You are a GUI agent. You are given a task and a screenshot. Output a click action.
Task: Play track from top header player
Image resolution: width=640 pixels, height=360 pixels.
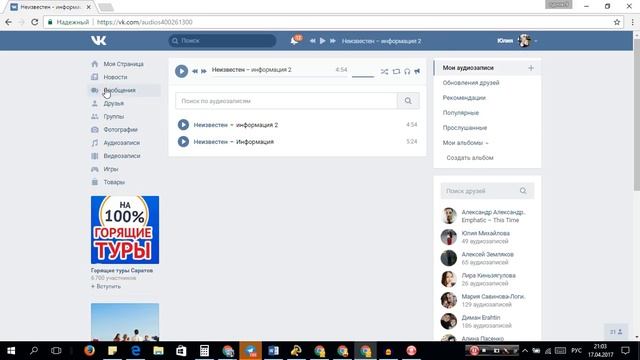point(322,41)
